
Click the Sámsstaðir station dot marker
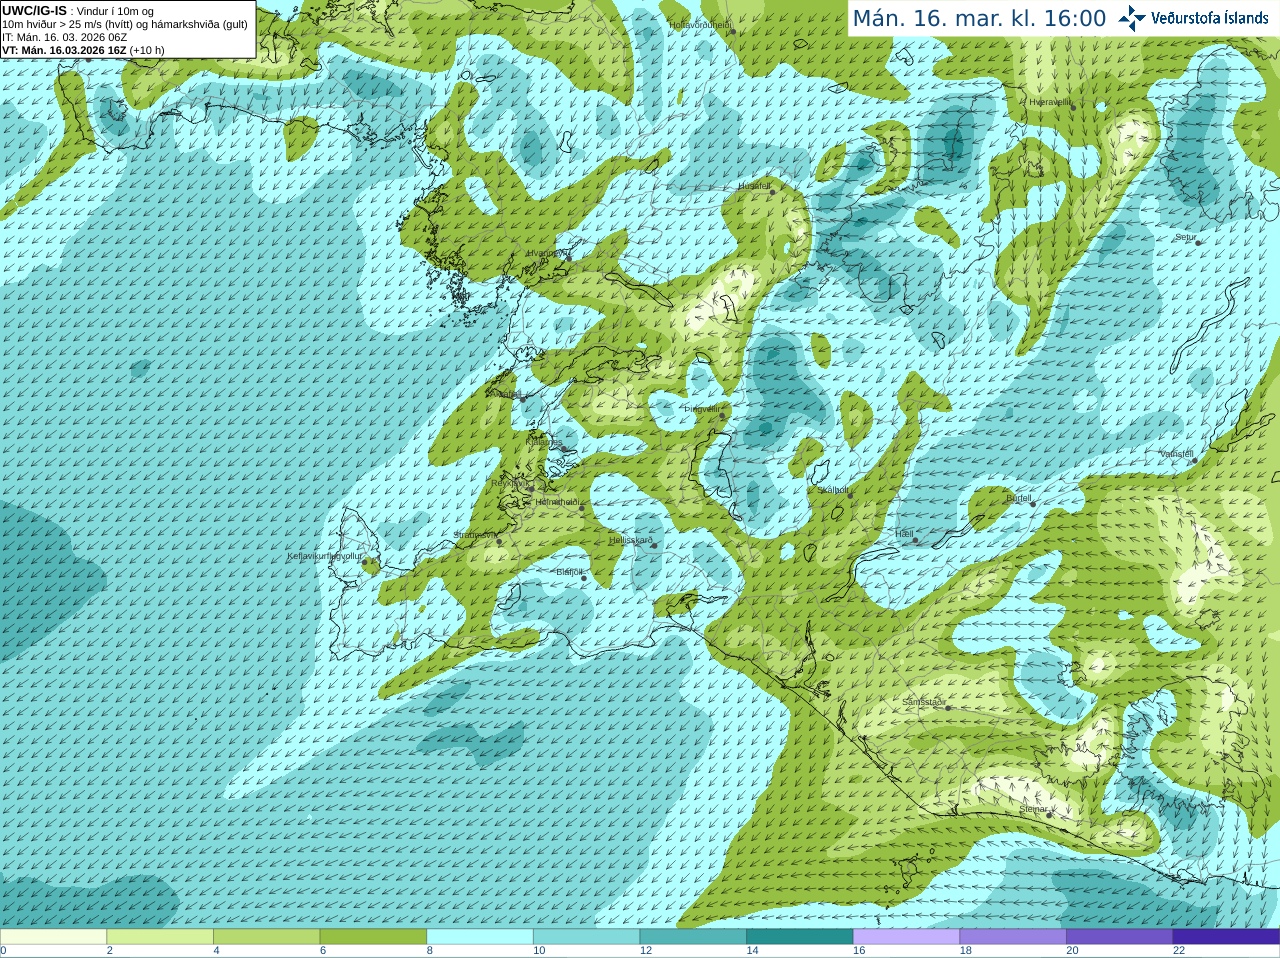click(948, 708)
